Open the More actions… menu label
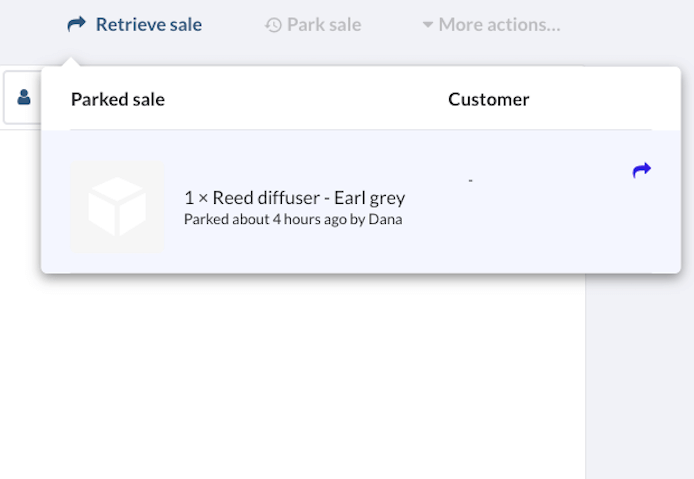Screen dimensions: 694x479 click(x=499, y=24)
